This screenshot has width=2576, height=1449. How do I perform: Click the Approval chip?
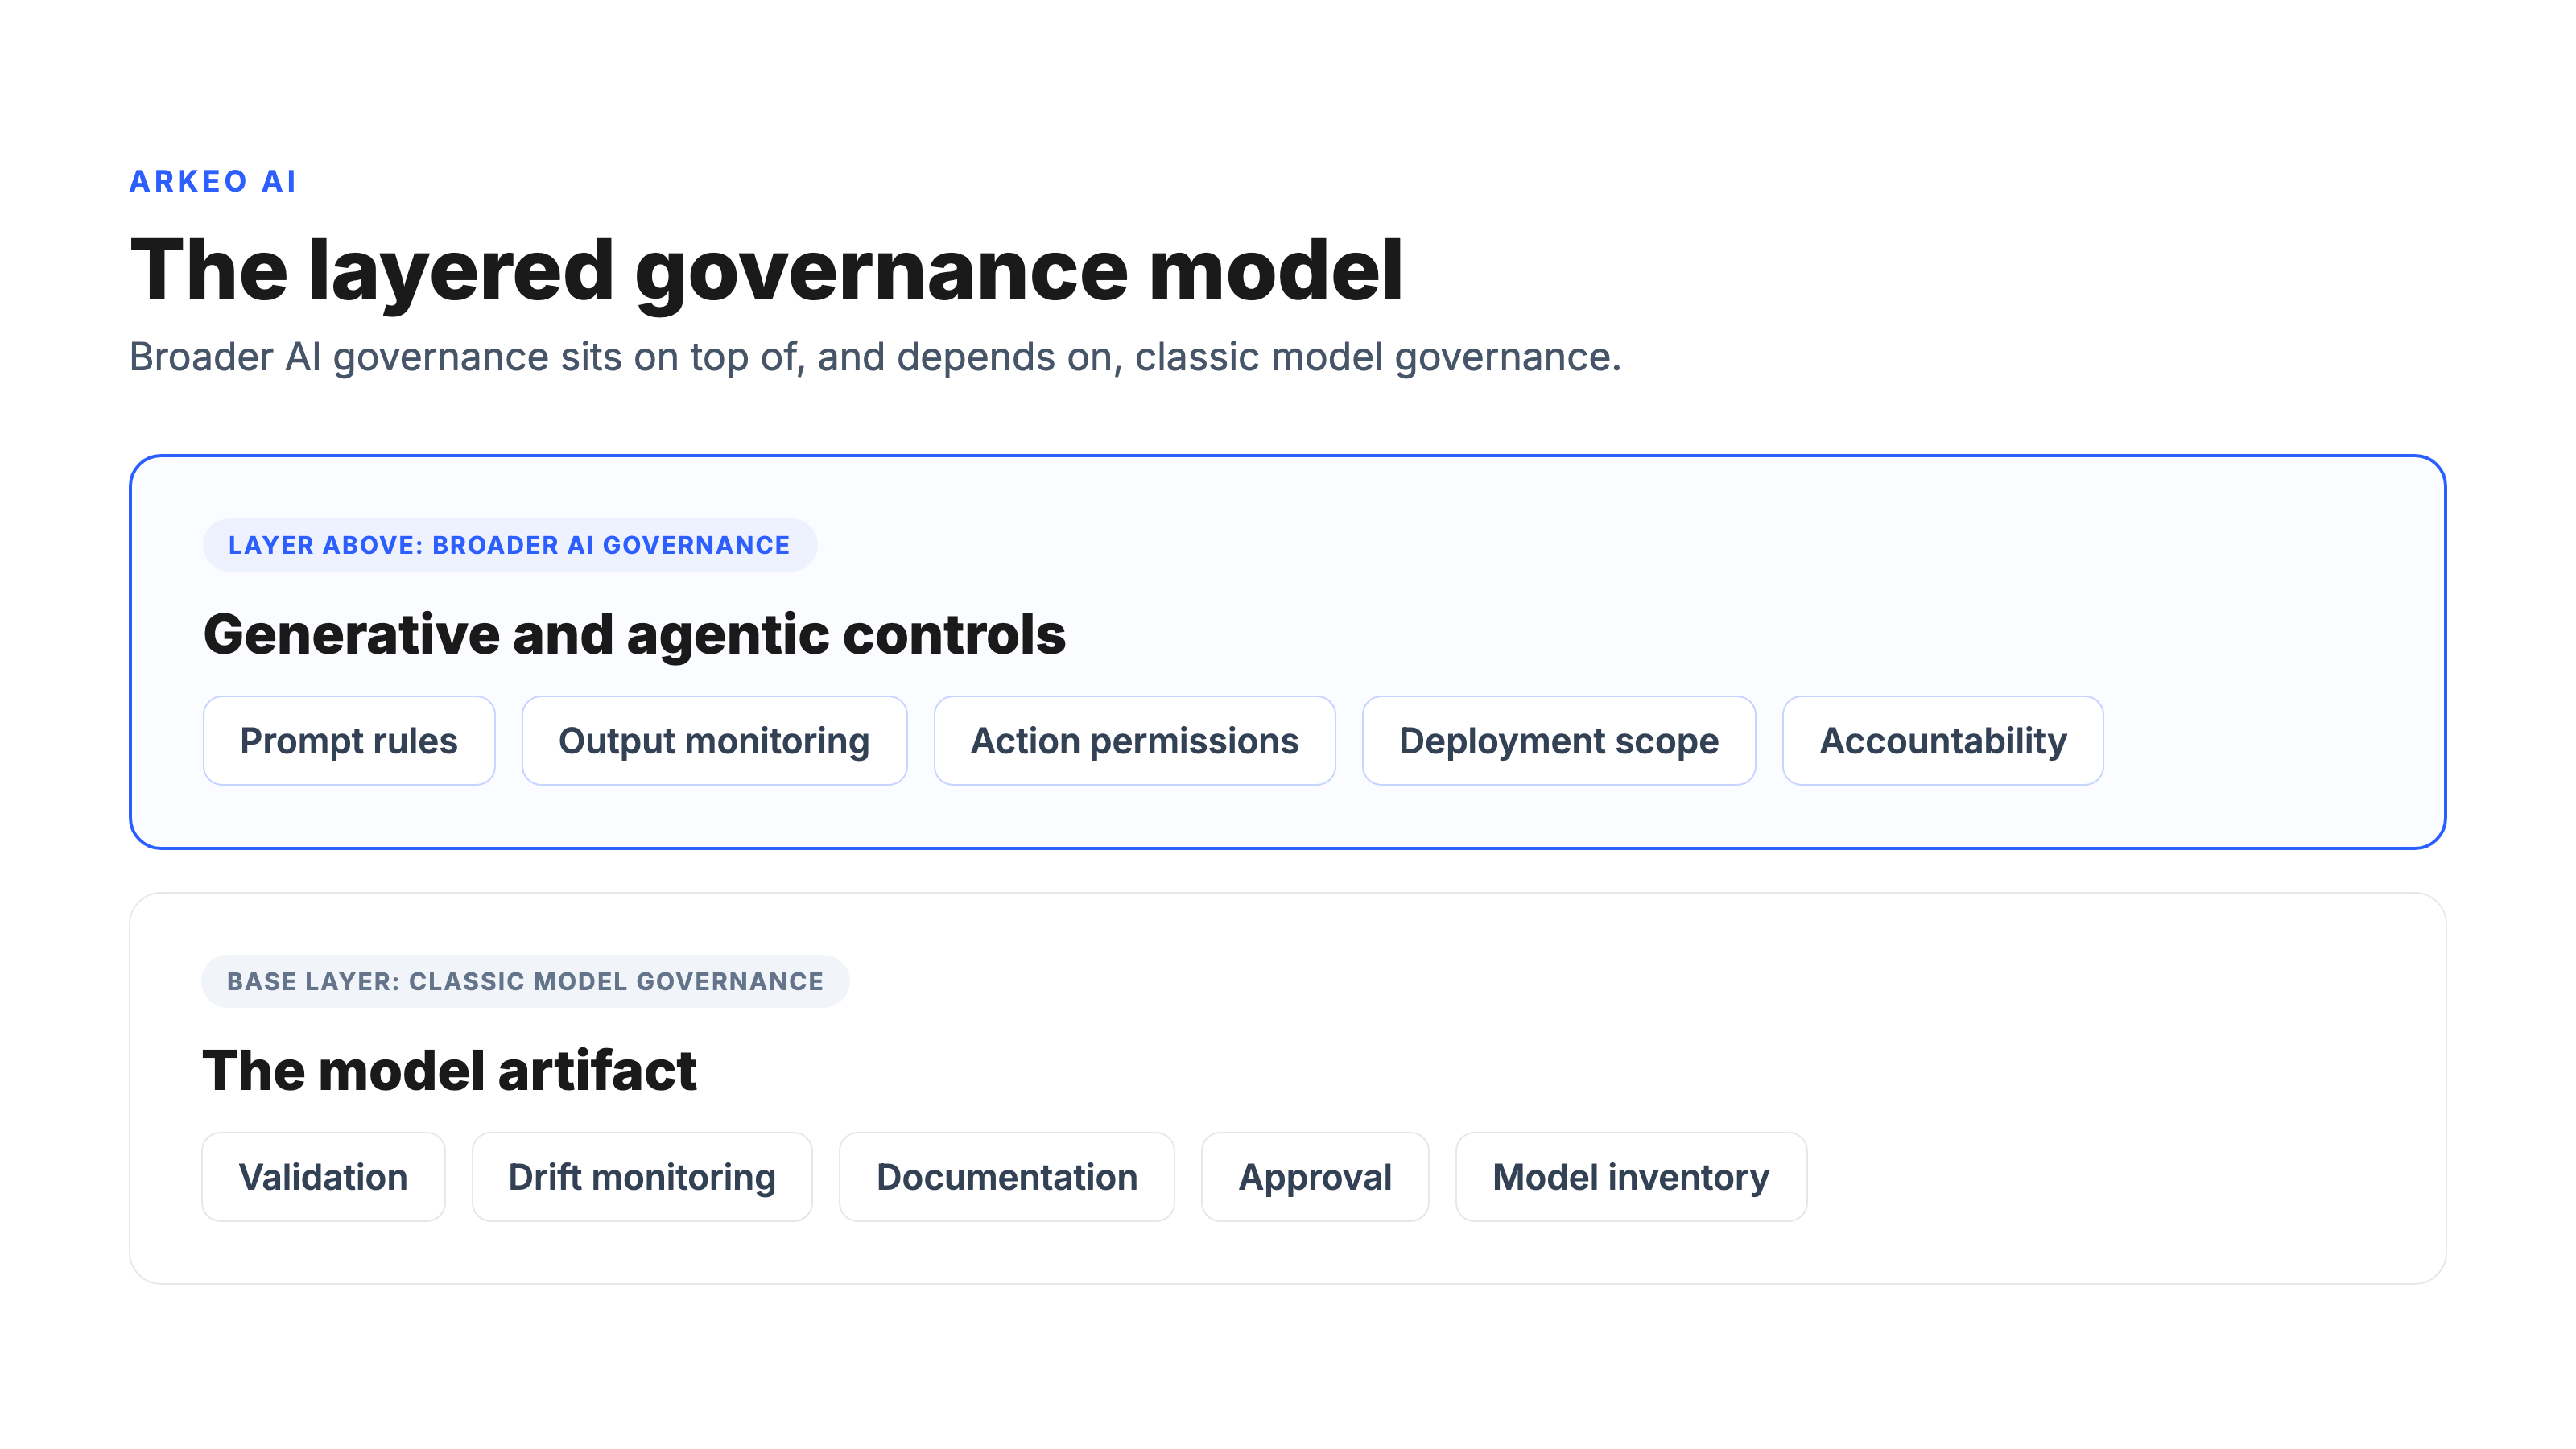(x=1315, y=1177)
